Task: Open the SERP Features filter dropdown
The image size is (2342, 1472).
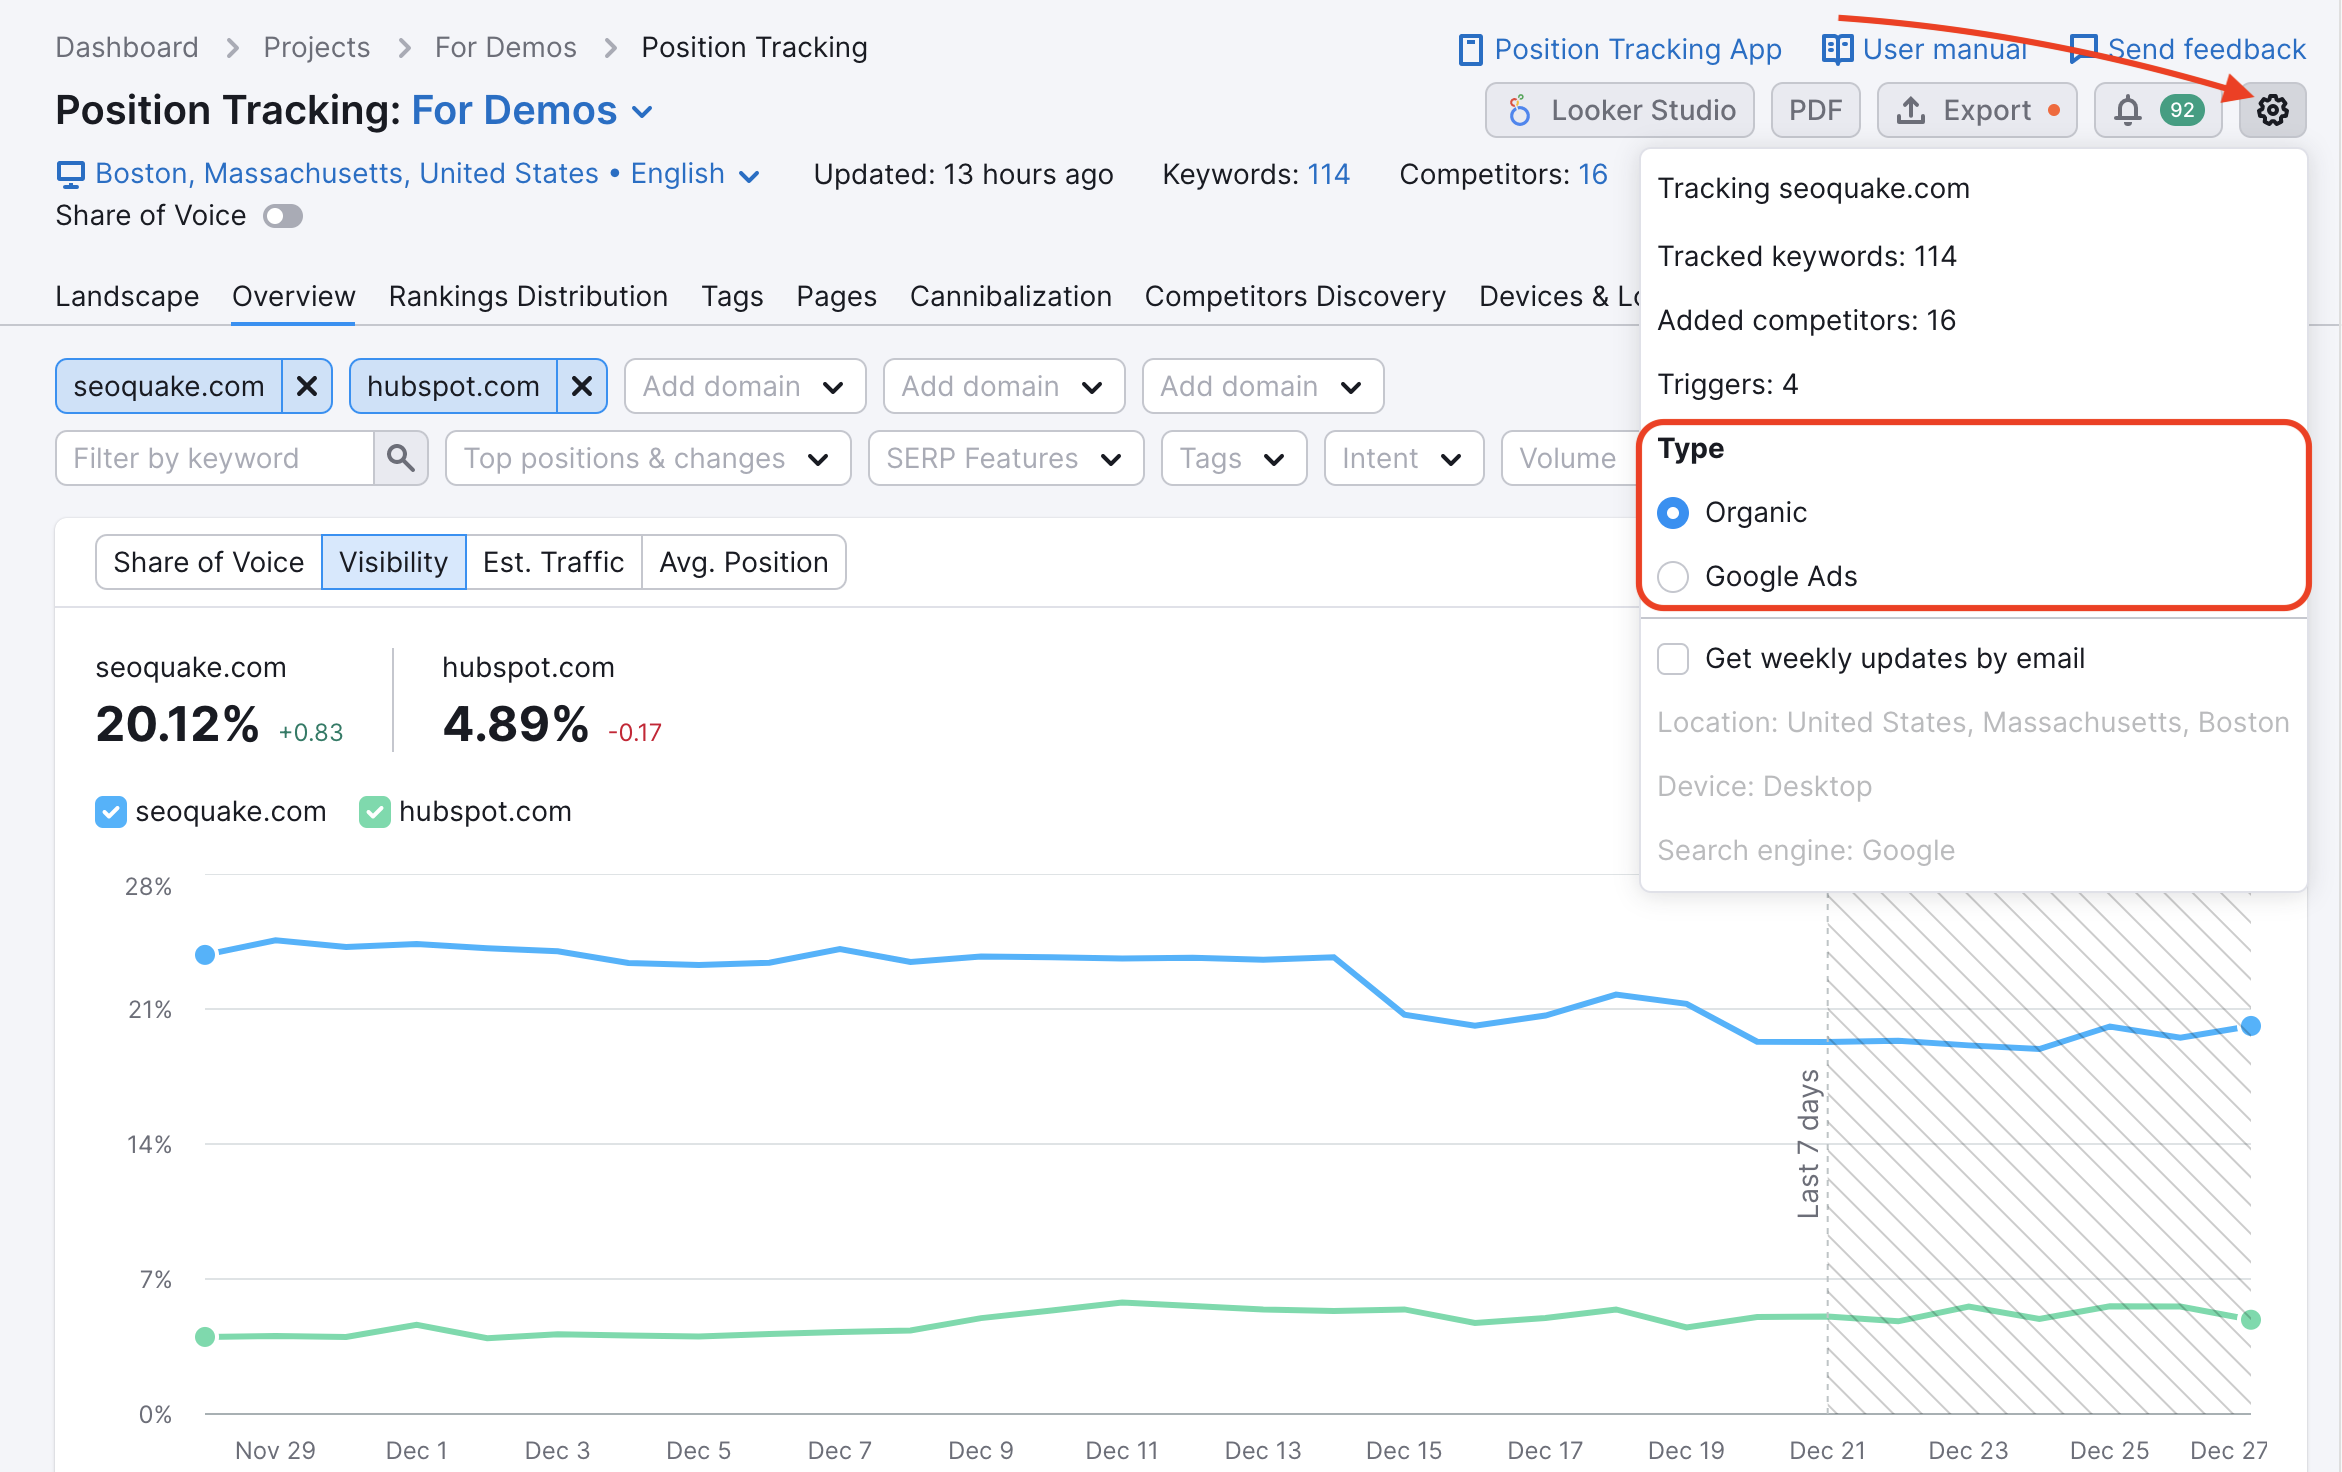Action: coord(1006,458)
